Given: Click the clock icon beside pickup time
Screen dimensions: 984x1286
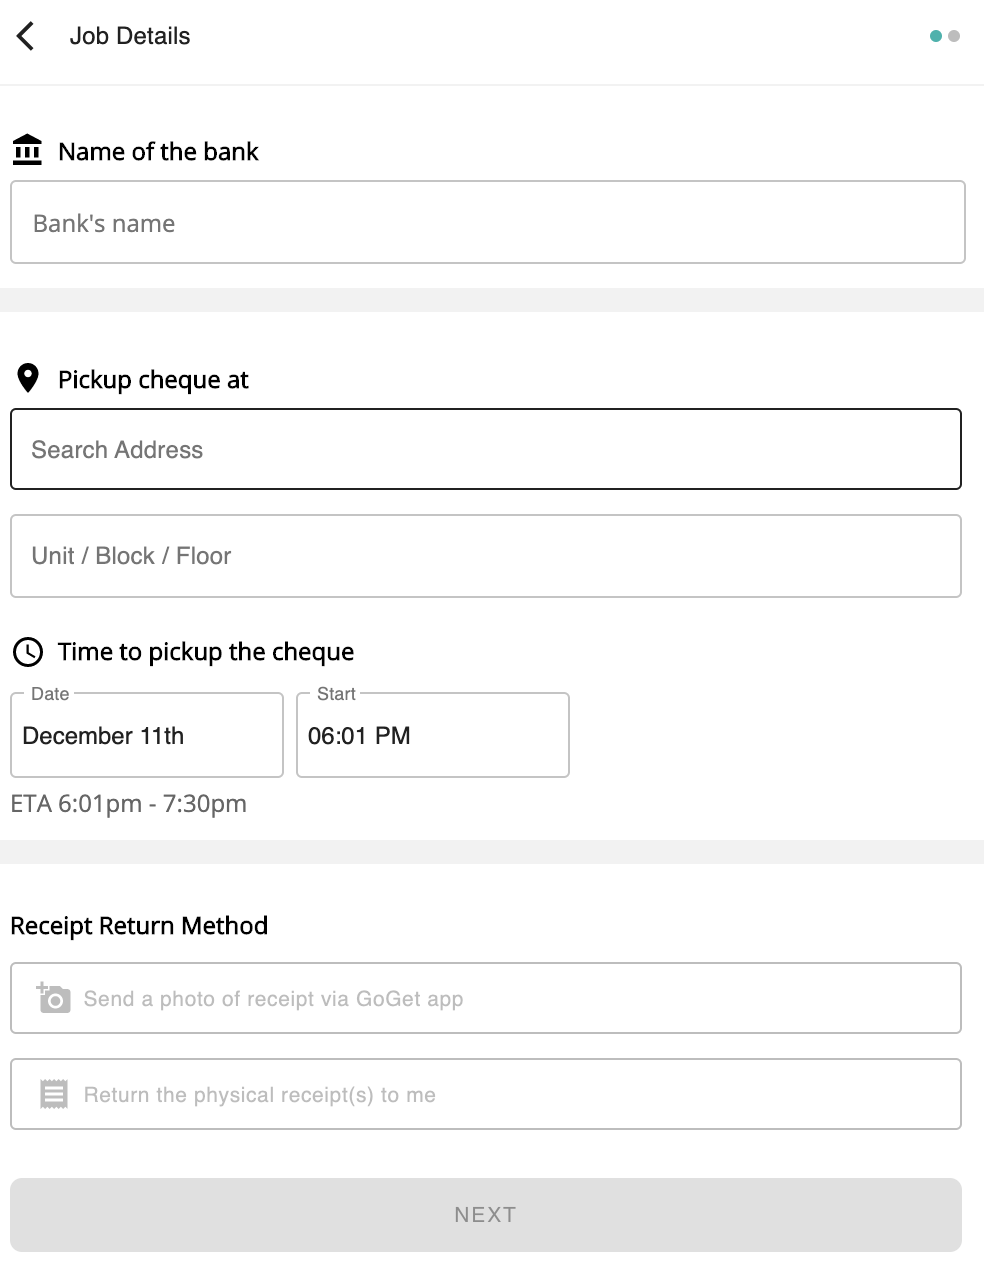Looking at the screenshot, I should point(27,652).
